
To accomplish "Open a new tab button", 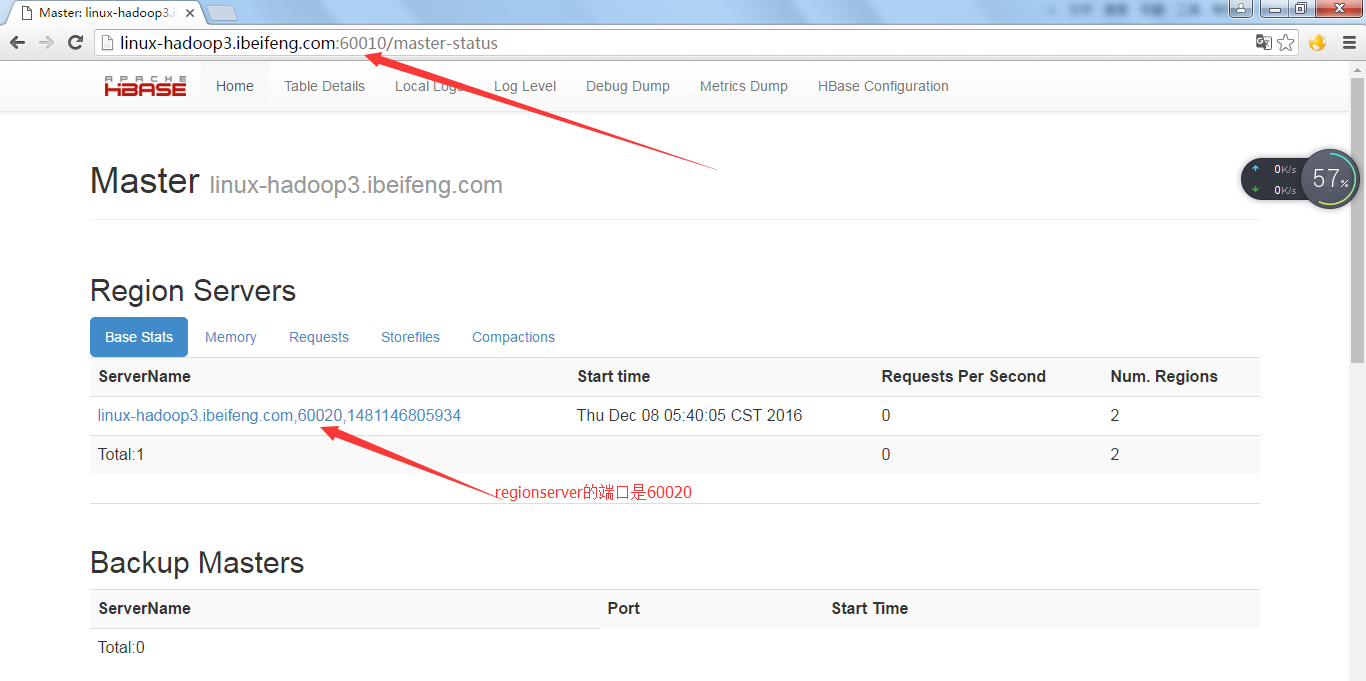I will tap(222, 13).
